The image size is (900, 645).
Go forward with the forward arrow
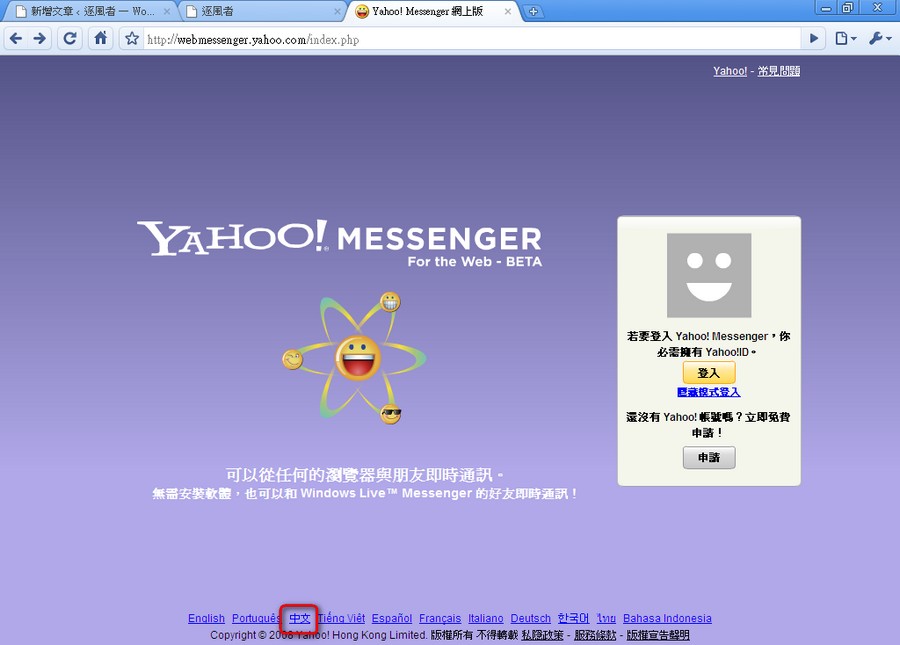(40, 38)
